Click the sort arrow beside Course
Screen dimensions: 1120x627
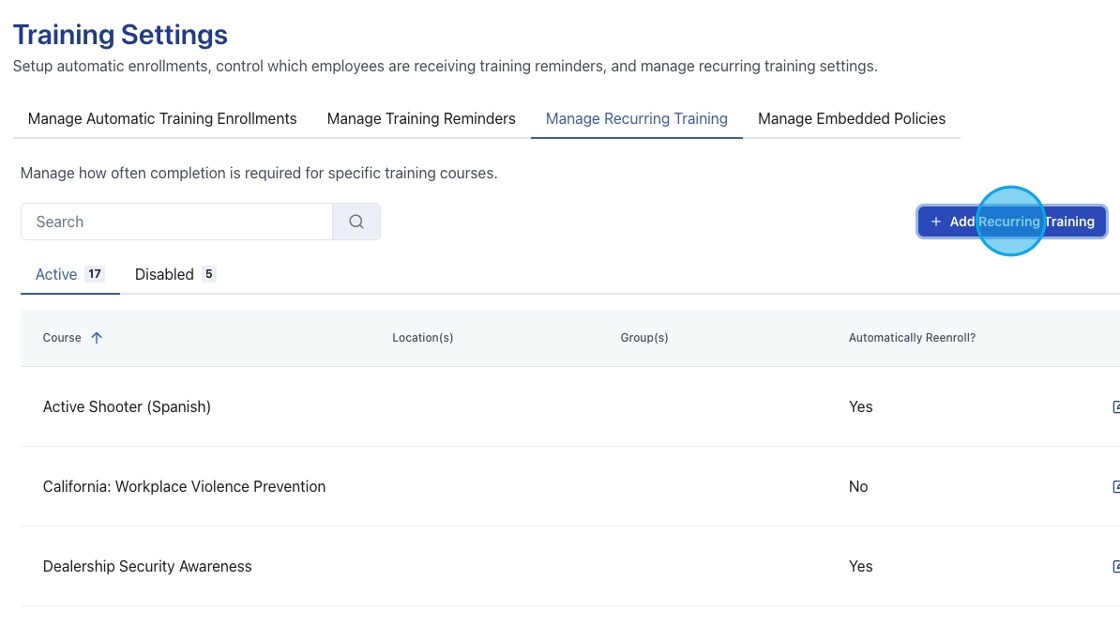point(97,338)
